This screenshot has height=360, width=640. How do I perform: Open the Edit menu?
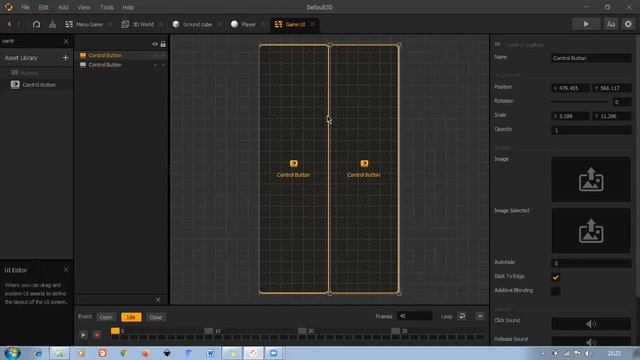click(43, 7)
